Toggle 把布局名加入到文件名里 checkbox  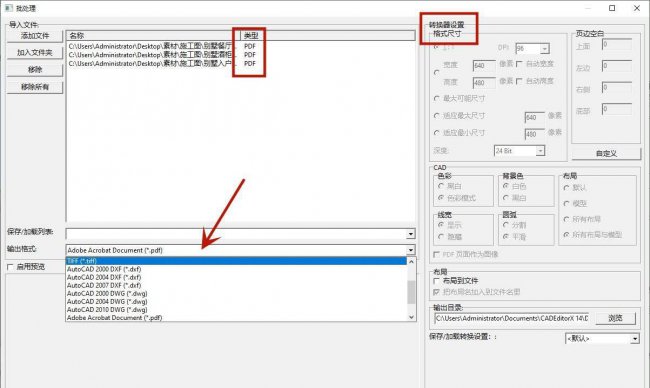click(x=436, y=292)
